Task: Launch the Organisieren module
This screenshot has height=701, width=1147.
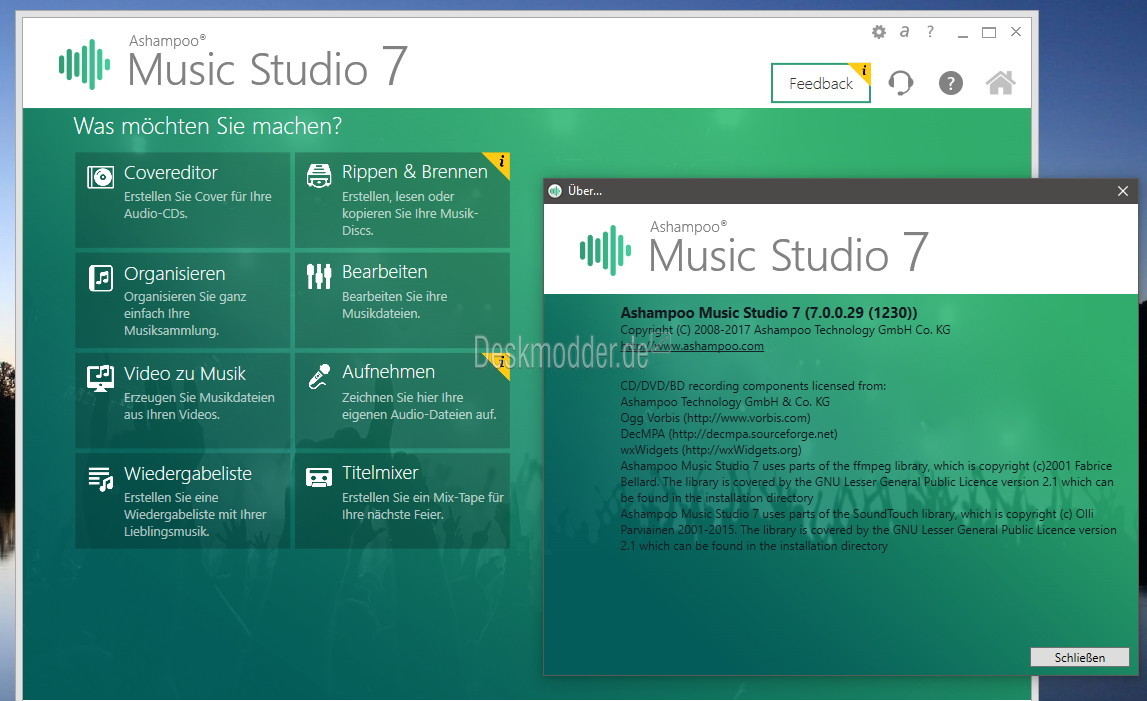Action: (183, 300)
